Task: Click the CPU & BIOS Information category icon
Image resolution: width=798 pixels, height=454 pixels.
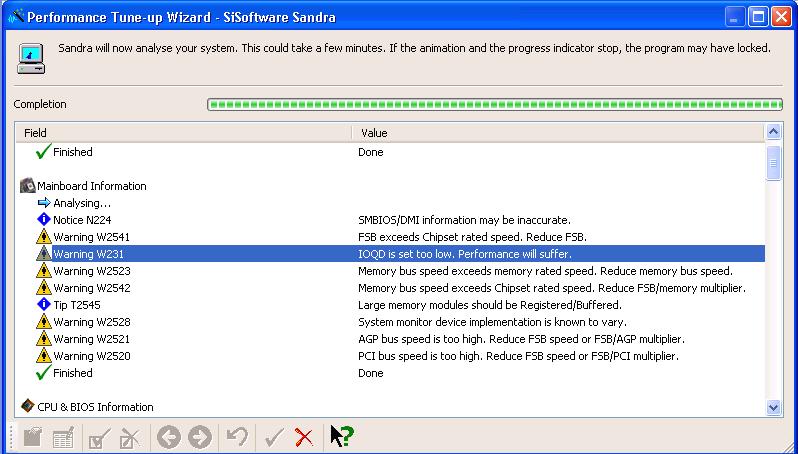Action: pyautogui.click(x=27, y=406)
